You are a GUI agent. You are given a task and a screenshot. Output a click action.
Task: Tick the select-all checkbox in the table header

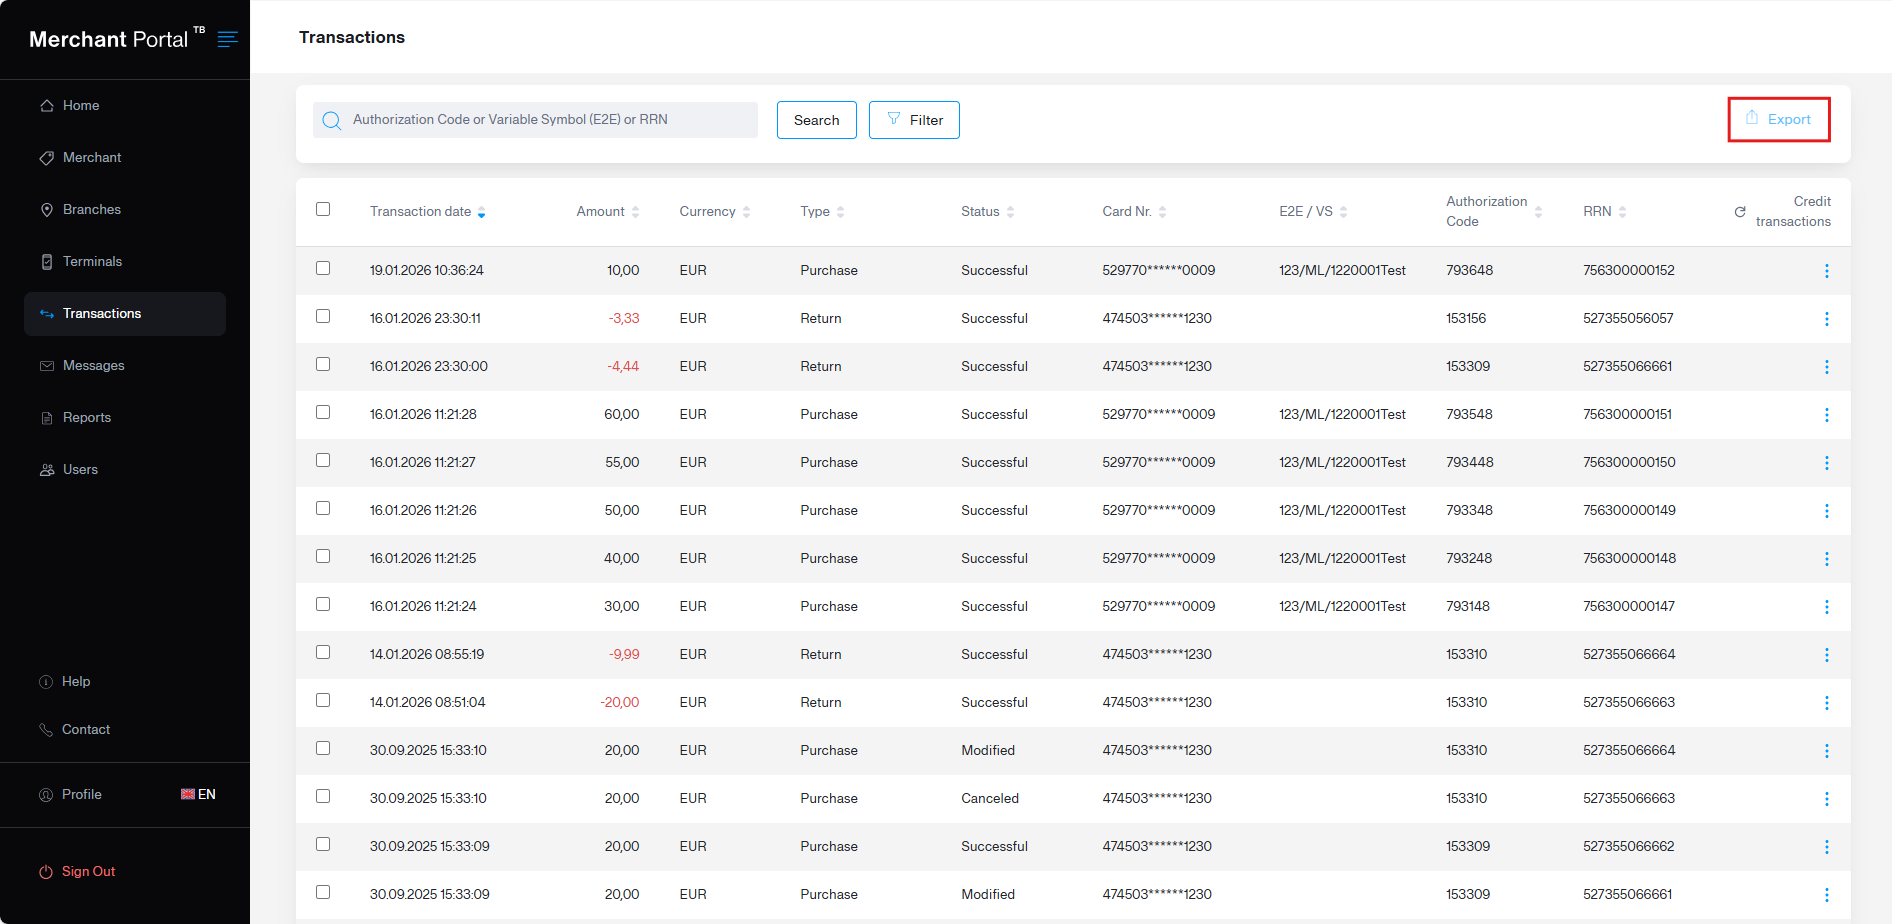[x=323, y=210]
